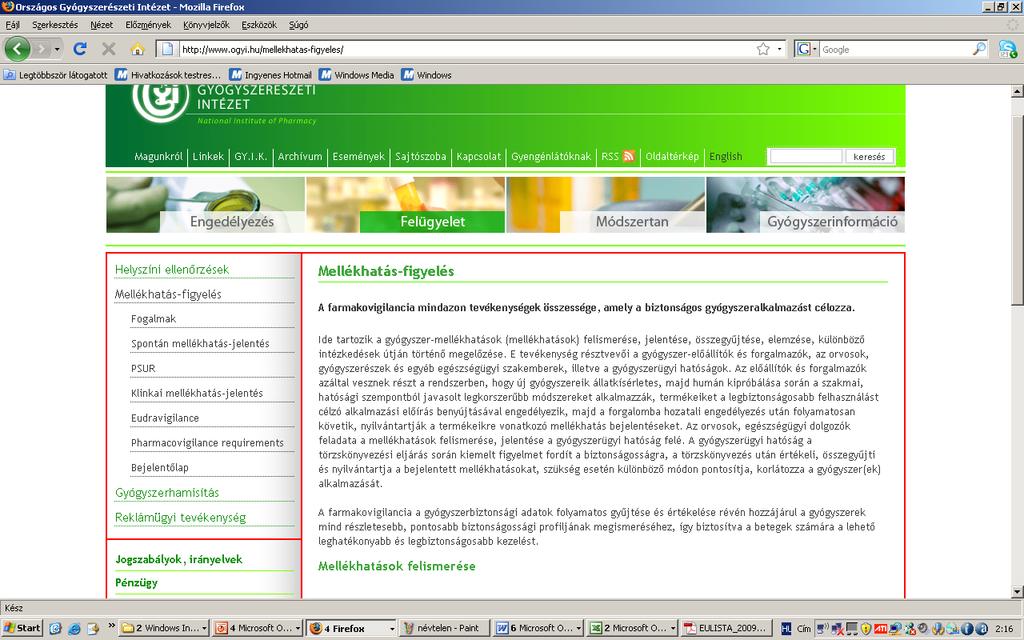The width and height of the screenshot is (1024, 640).
Task: Open the Google search engine selector
Action: (x=807, y=49)
